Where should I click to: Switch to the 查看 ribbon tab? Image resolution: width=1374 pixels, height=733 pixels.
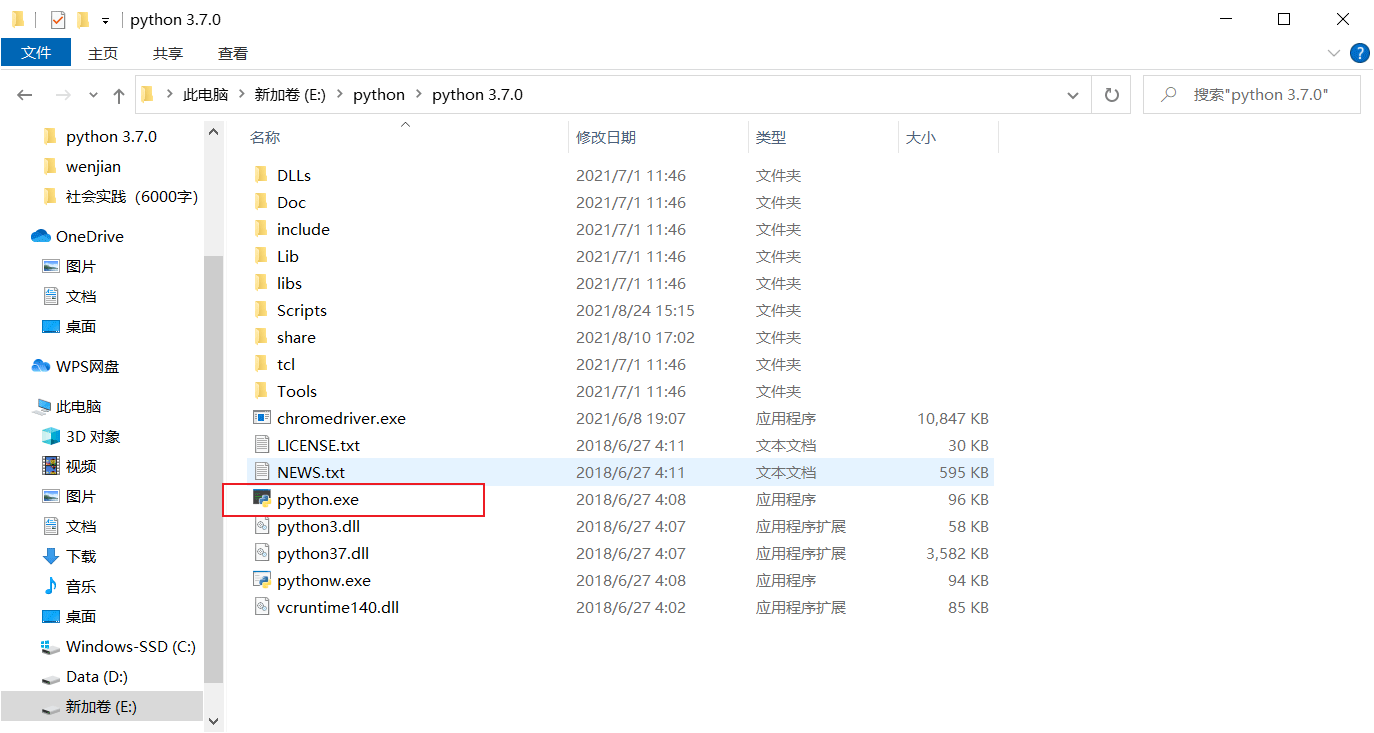(233, 53)
